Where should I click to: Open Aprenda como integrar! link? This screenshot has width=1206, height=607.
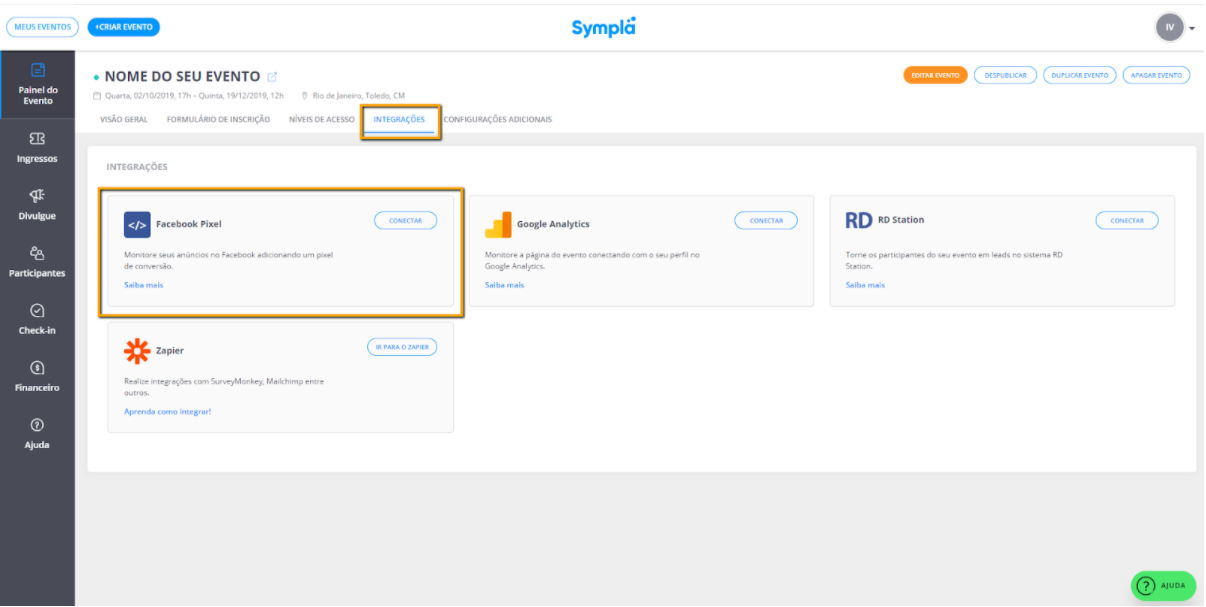tap(167, 411)
